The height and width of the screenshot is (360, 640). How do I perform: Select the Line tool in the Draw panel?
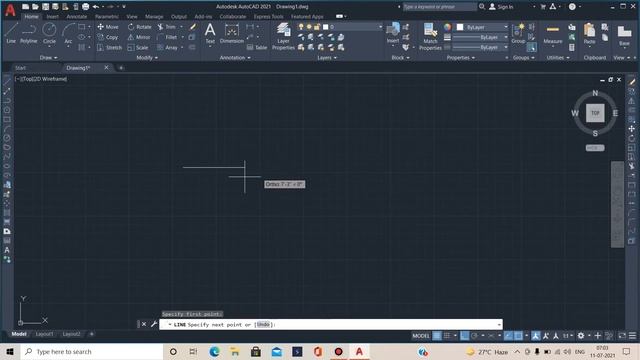click(11, 33)
